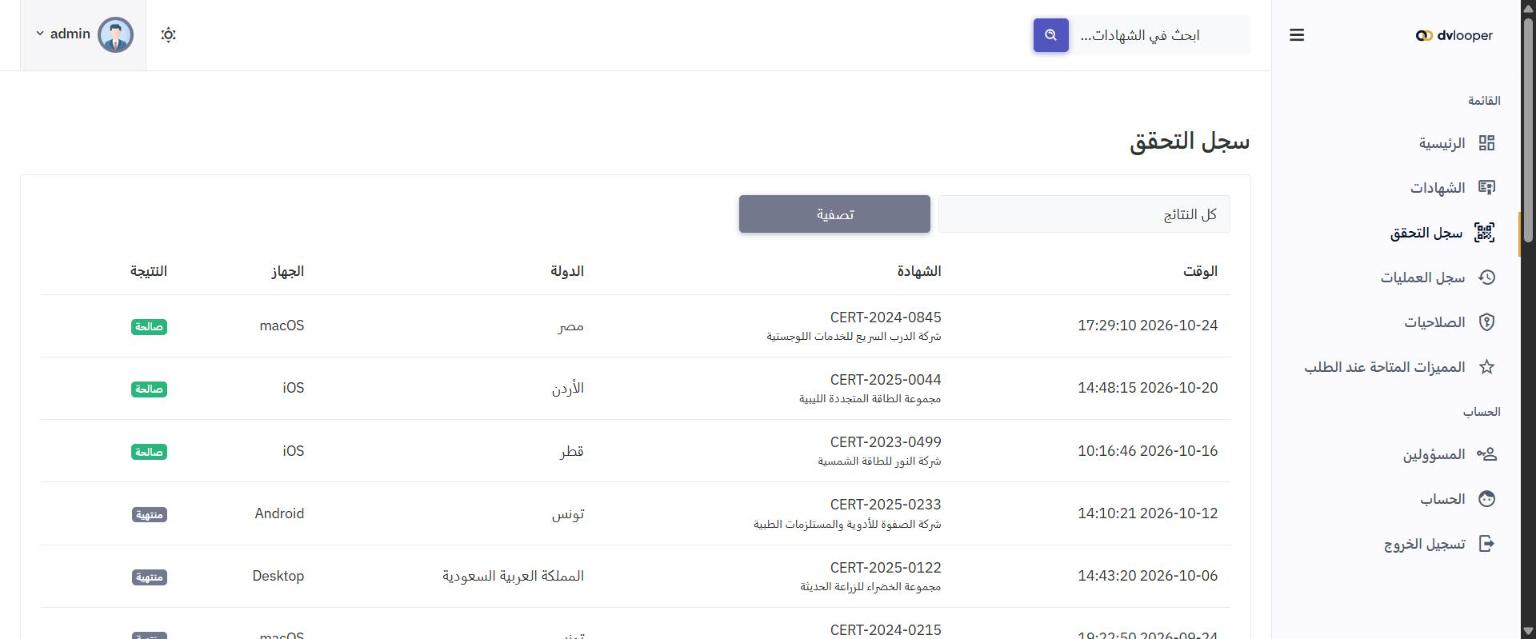Click the Desktop device cell

[278, 576]
